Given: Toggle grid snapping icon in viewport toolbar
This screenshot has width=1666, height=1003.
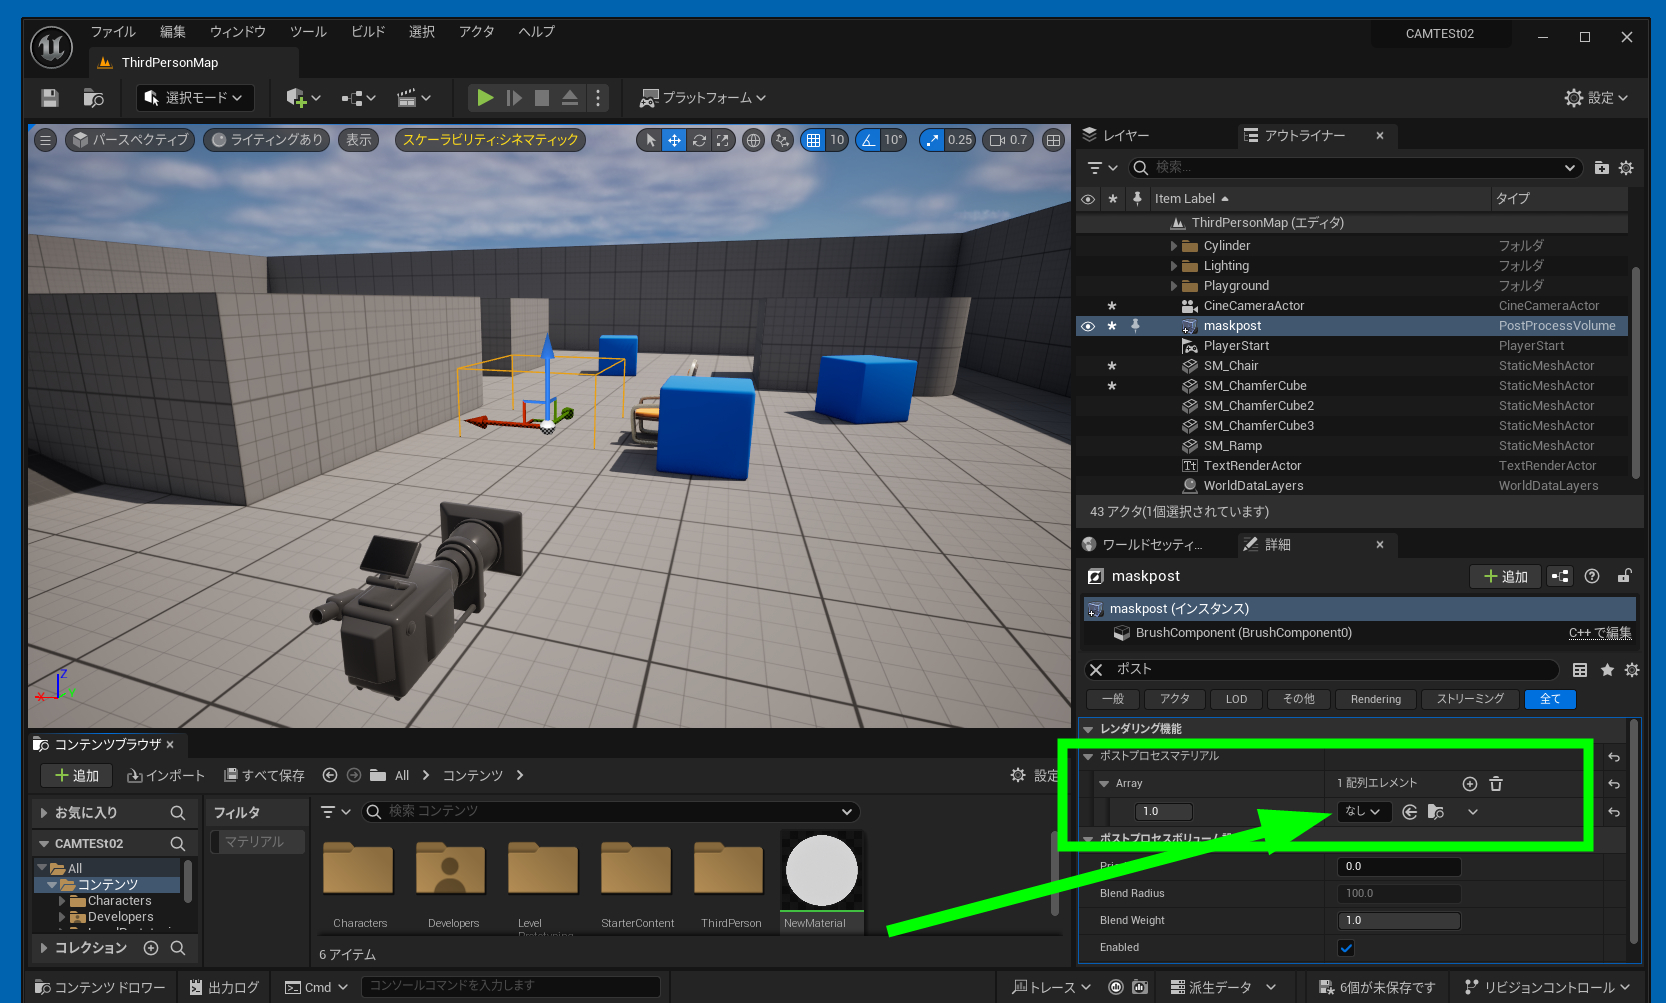Looking at the screenshot, I should [x=813, y=140].
